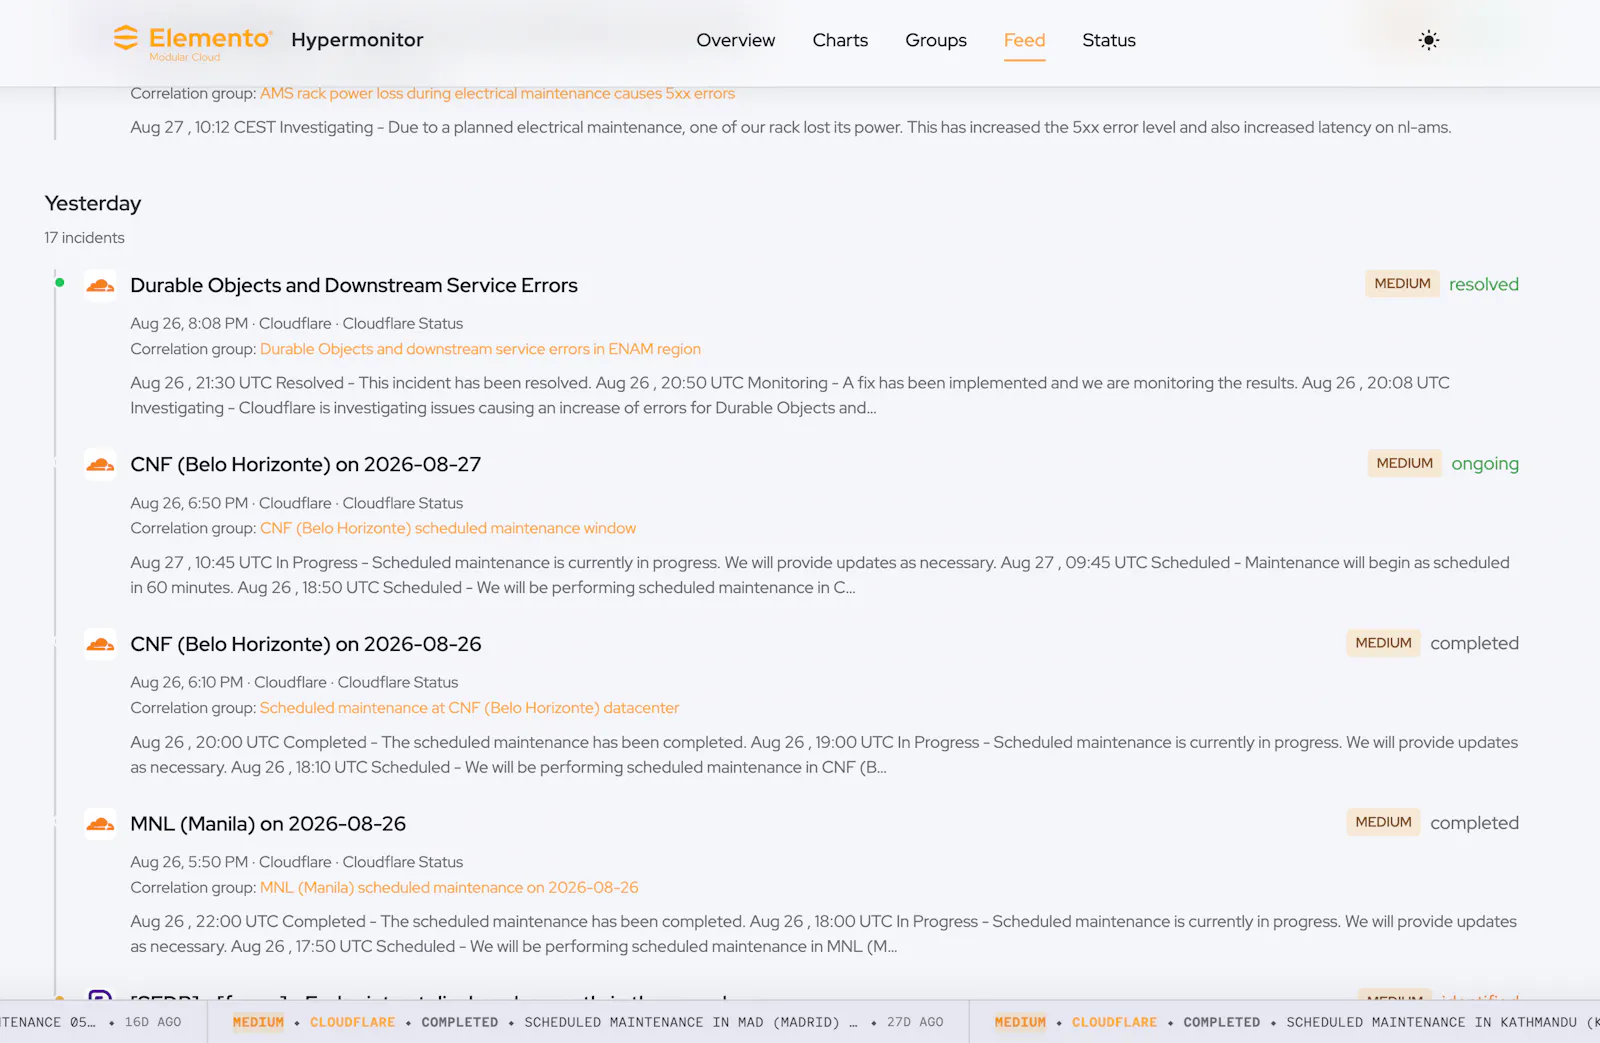Click the 'ongoing' status label
This screenshot has width=1600, height=1043.
(x=1485, y=464)
